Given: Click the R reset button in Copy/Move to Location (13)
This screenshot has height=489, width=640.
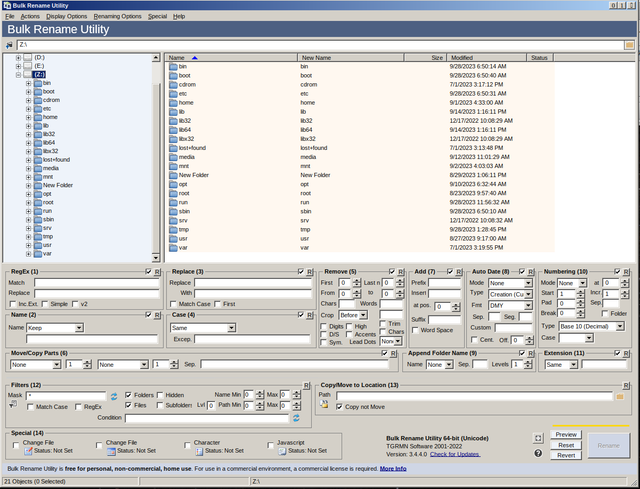Looking at the screenshot, I should (x=626, y=385).
